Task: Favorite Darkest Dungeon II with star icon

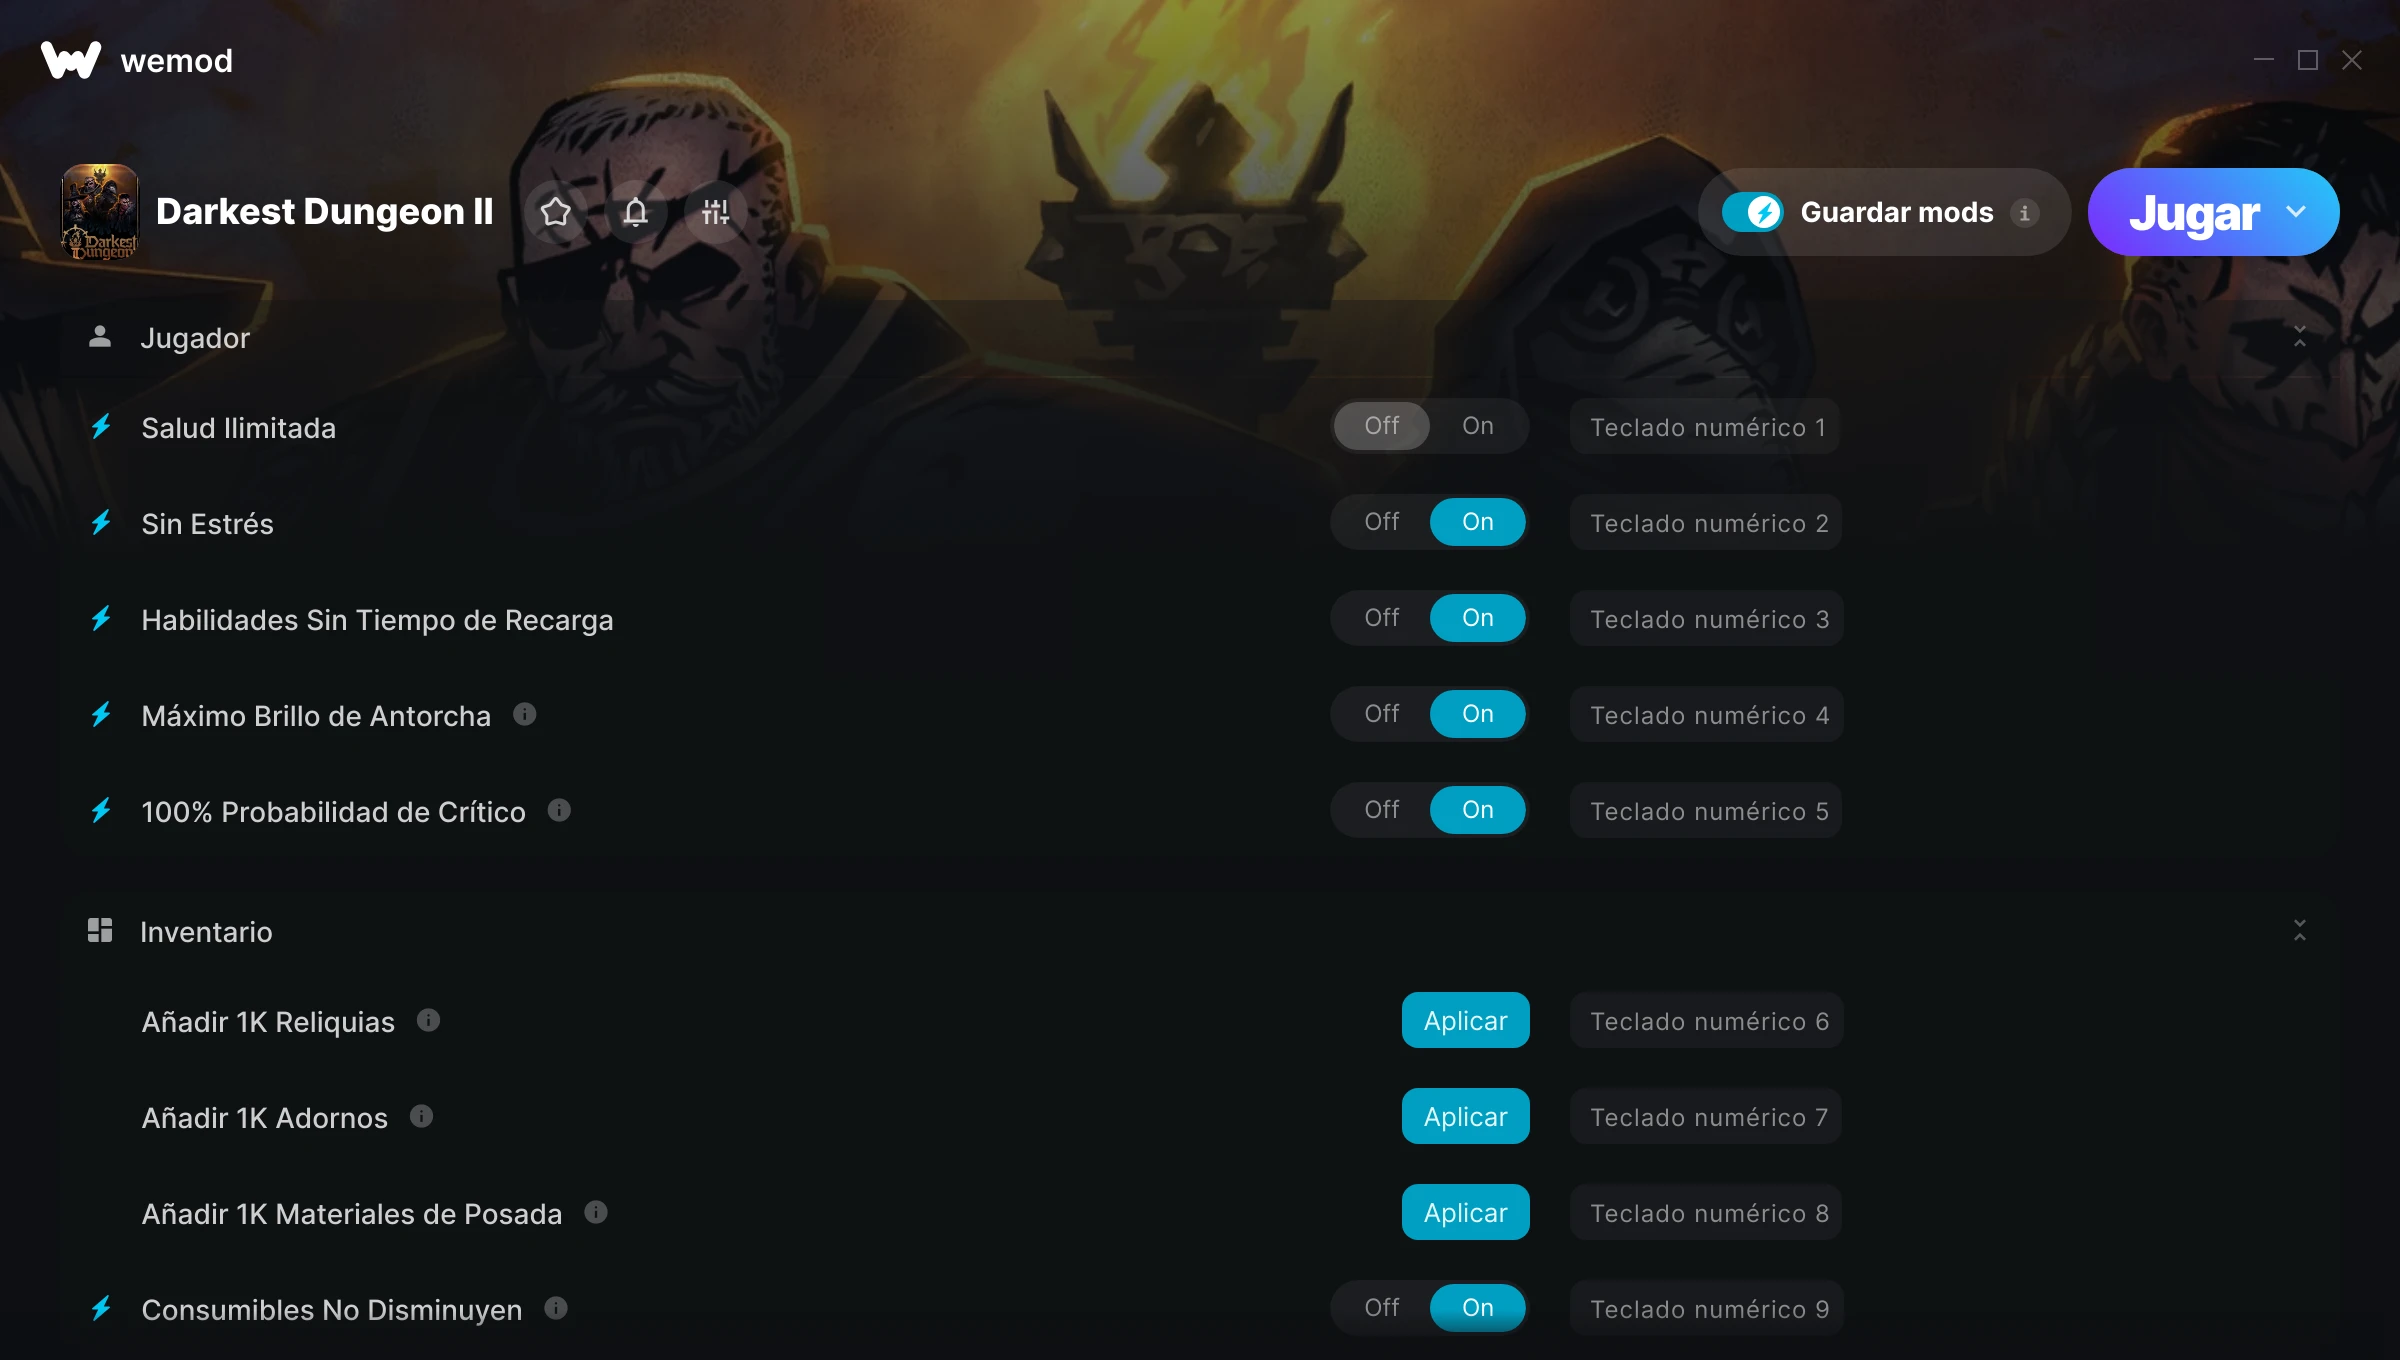Action: pos(556,212)
